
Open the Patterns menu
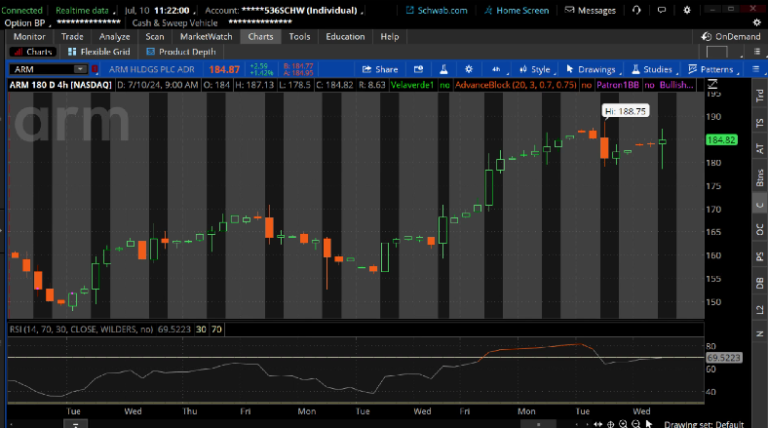tap(711, 70)
